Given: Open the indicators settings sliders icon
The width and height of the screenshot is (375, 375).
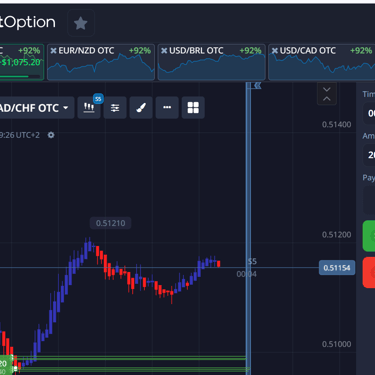Looking at the screenshot, I should (x=115, y=108).
